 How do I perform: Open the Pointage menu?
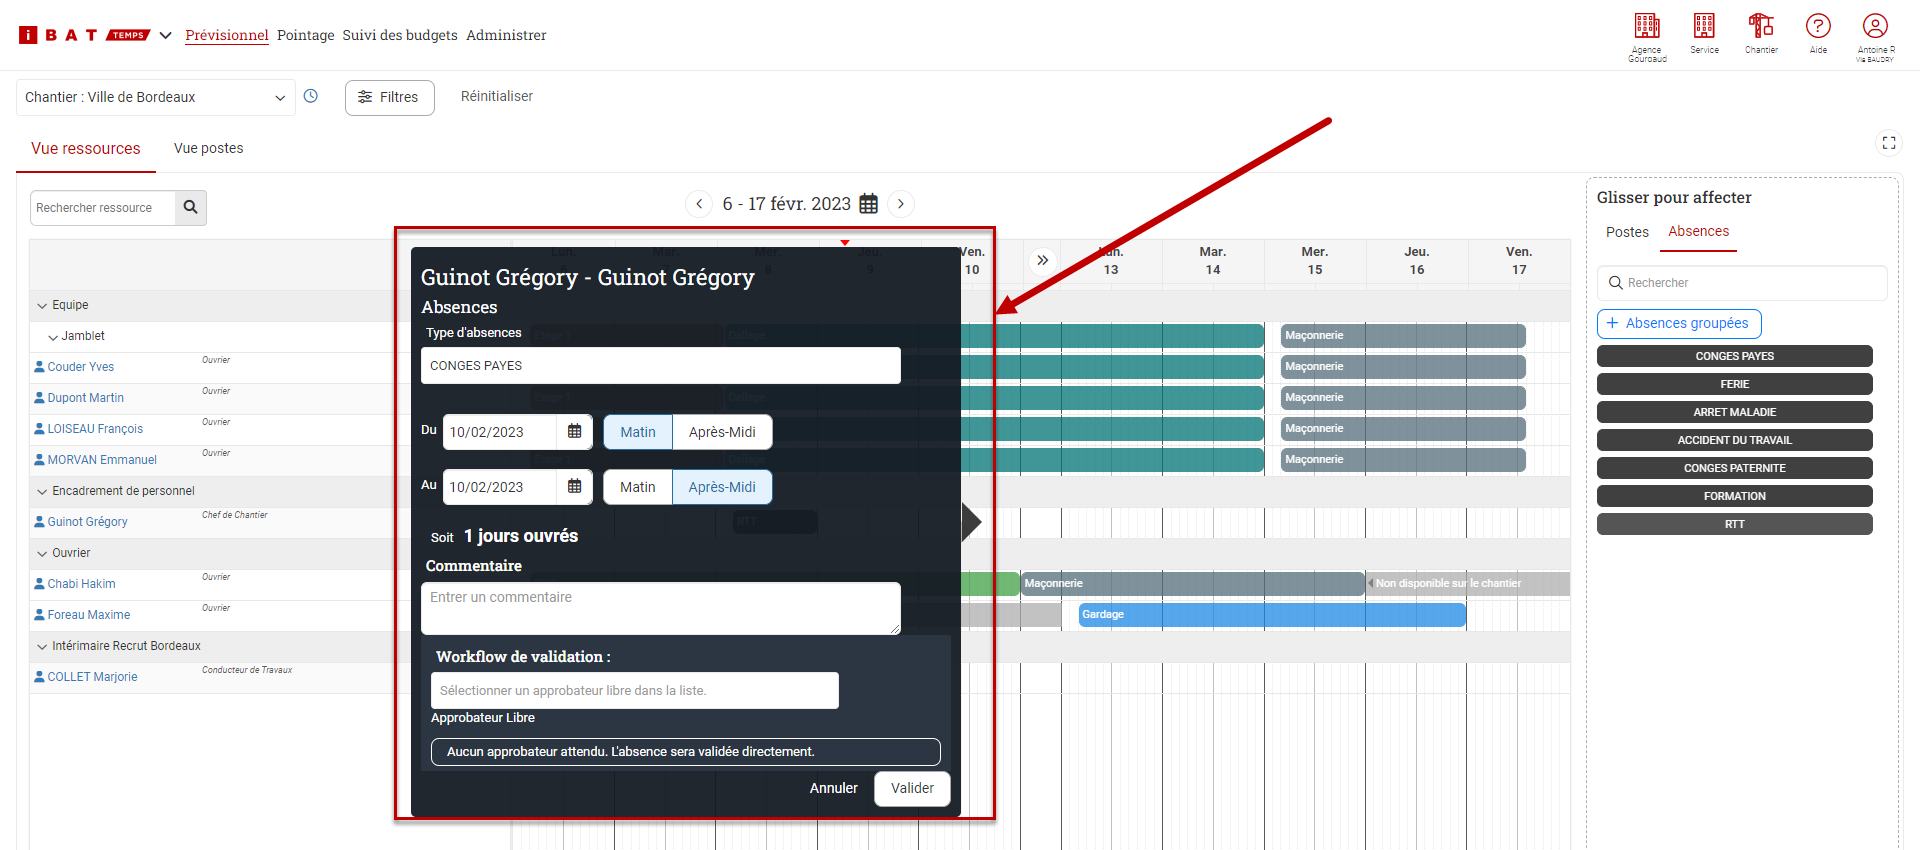pyautogui.click(x=305, y=35)
